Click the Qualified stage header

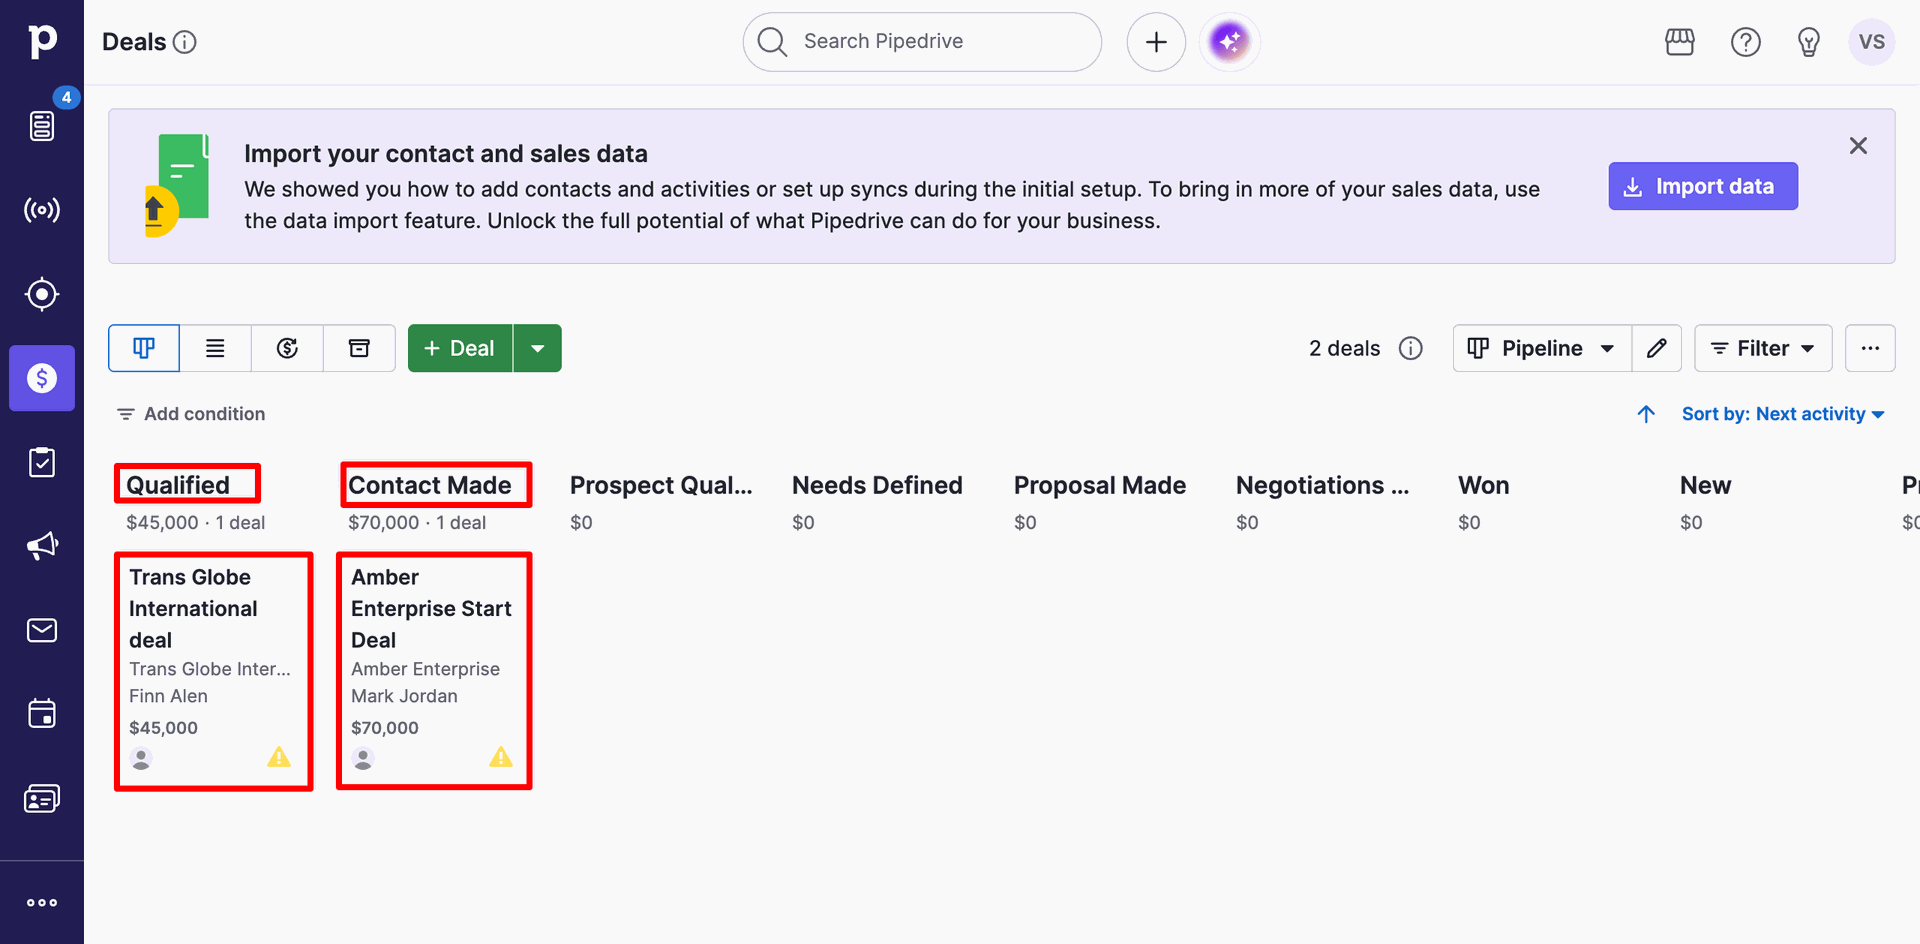pyautogui.click(x=178, y=485)
